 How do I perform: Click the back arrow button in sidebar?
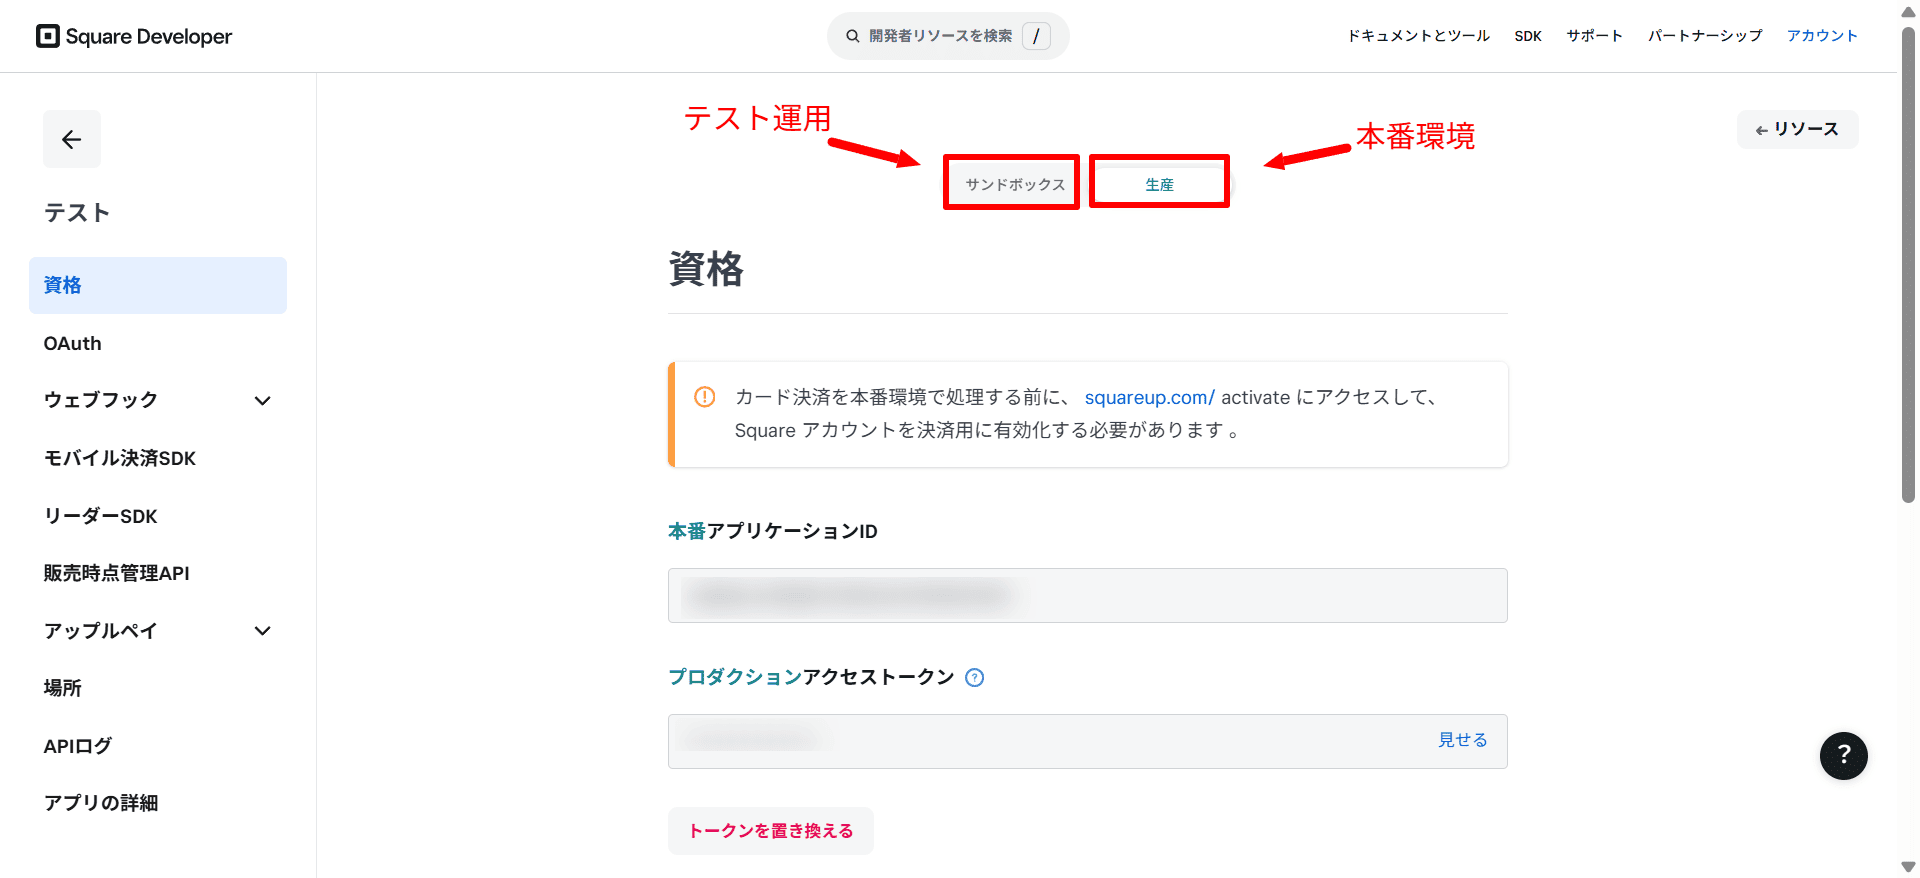pyautogui.click(x=72, y=139)
